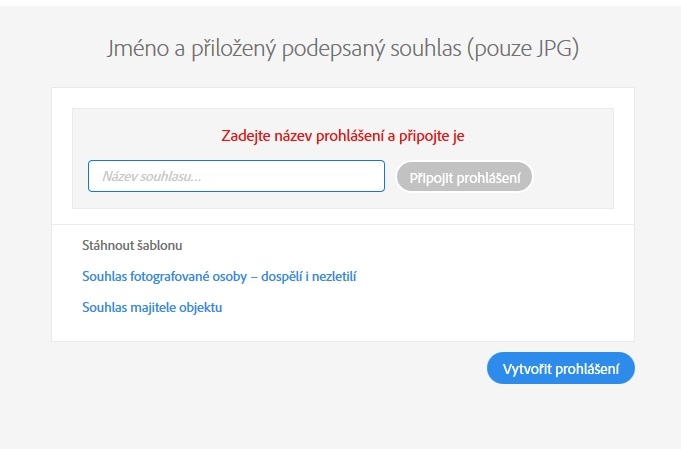Image resolution: width=681 pixels, height=449 pixels.
Task: Open the Souhlas majitele objektu link
Action: 152,307
